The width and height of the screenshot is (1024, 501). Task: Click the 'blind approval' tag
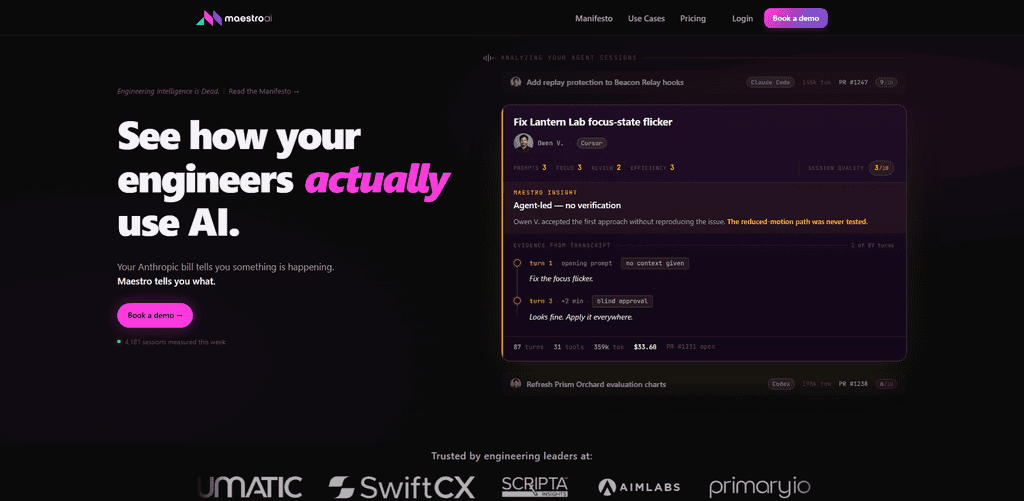click(x=622, y=301)
